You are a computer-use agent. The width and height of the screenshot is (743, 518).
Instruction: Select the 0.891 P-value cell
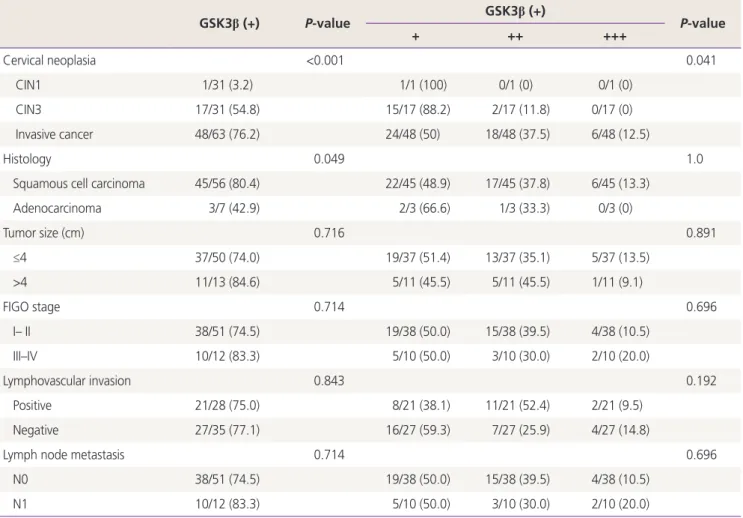701,233
